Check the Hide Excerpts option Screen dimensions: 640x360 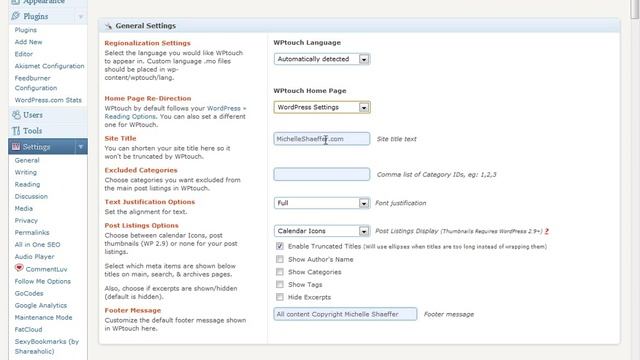tap(280, 297)
